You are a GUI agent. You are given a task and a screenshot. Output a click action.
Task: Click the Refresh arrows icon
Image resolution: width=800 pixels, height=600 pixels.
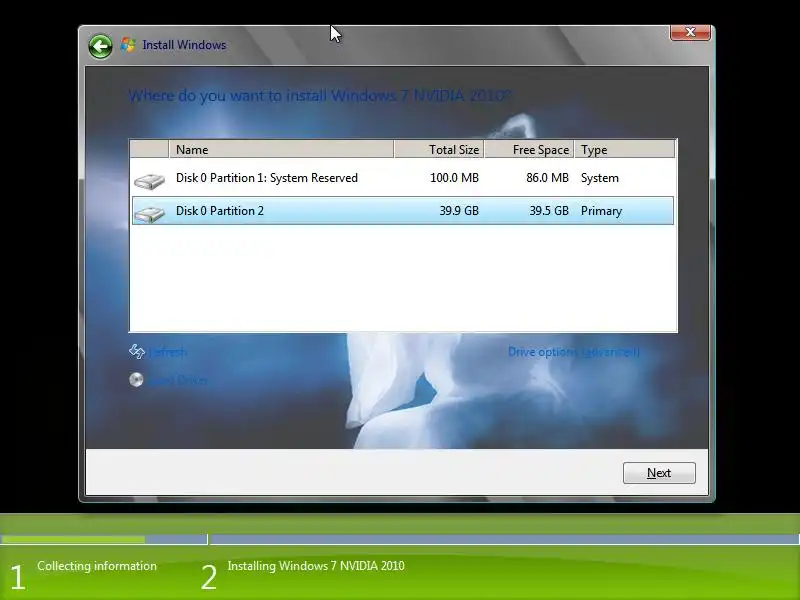pos(137,352)
